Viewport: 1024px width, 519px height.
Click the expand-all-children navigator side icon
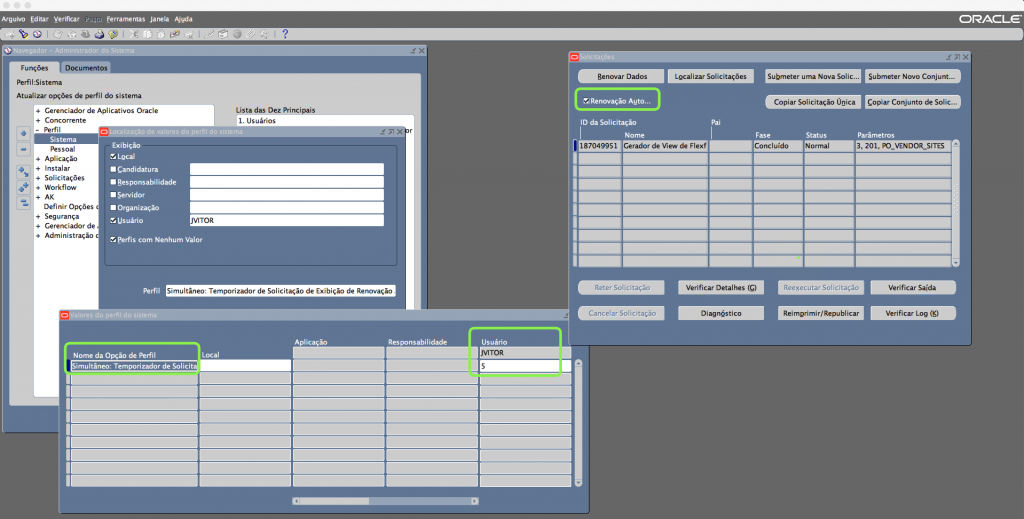[x=23, y=186]
